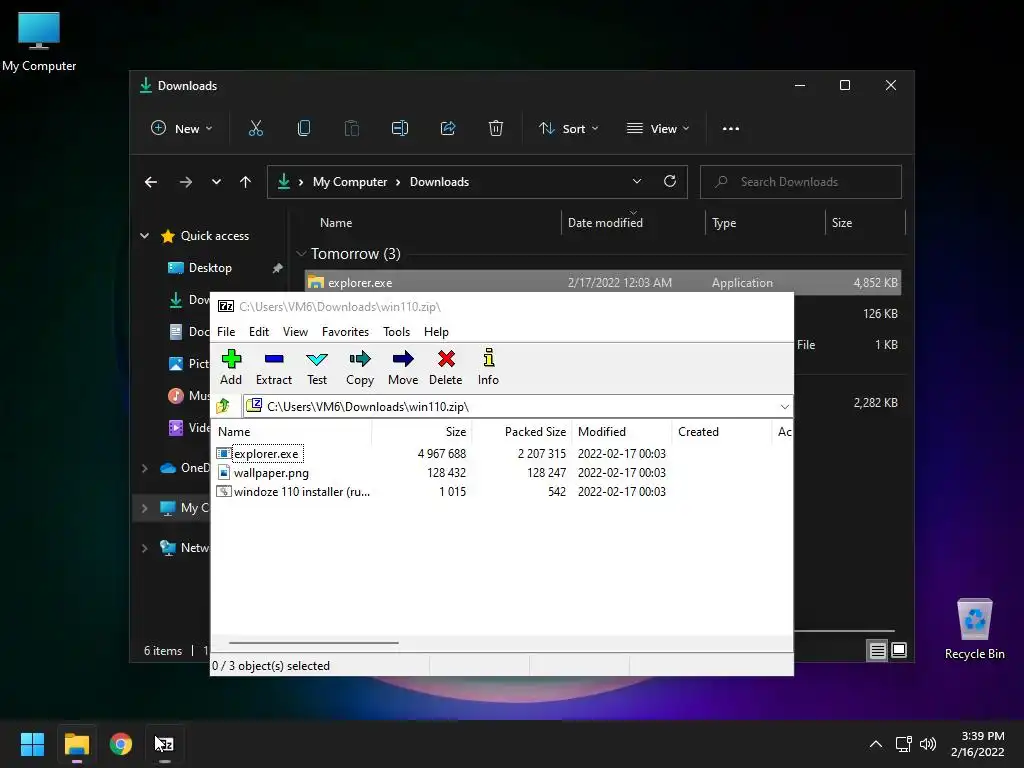Screen dimensions: 1024x768
Task: Click the Paste icon in Downloads toolbar
Action: (x=351, y=129)
